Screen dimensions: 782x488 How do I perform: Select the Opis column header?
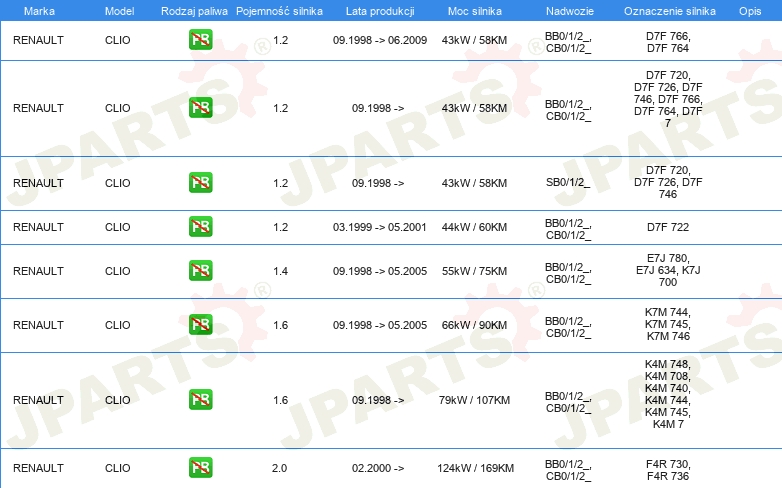click(750, 11)
